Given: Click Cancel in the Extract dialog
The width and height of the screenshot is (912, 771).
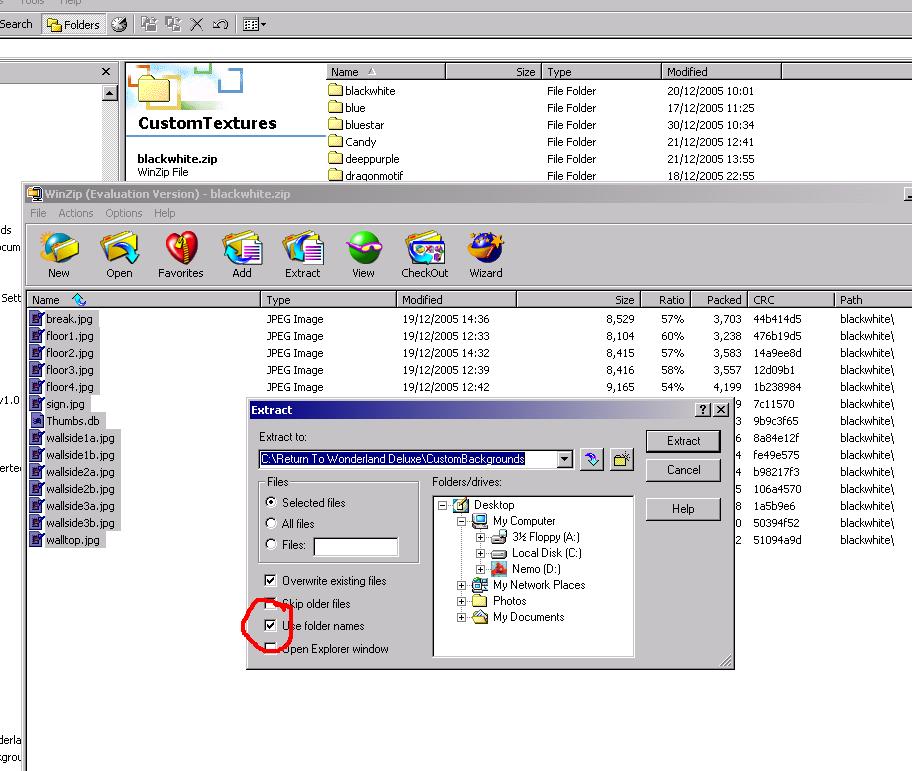Looking at the screenshot, I should coord(683,470).
